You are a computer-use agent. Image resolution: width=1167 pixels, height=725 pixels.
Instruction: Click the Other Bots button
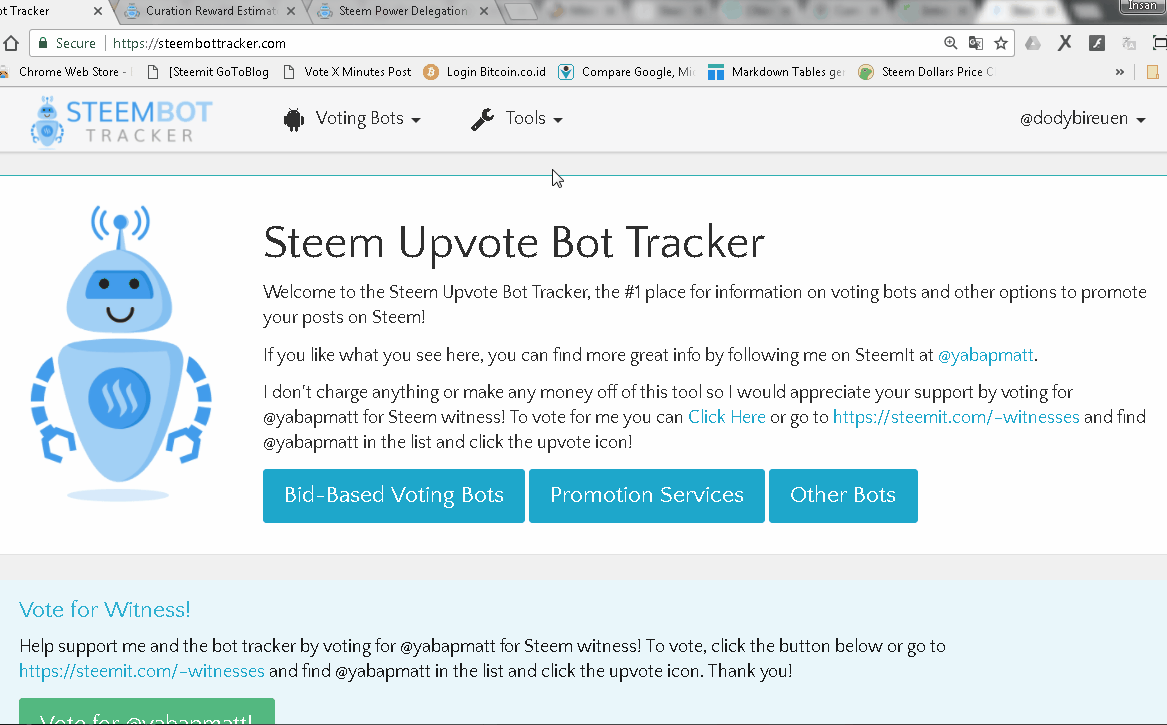(x=843, y=496)
